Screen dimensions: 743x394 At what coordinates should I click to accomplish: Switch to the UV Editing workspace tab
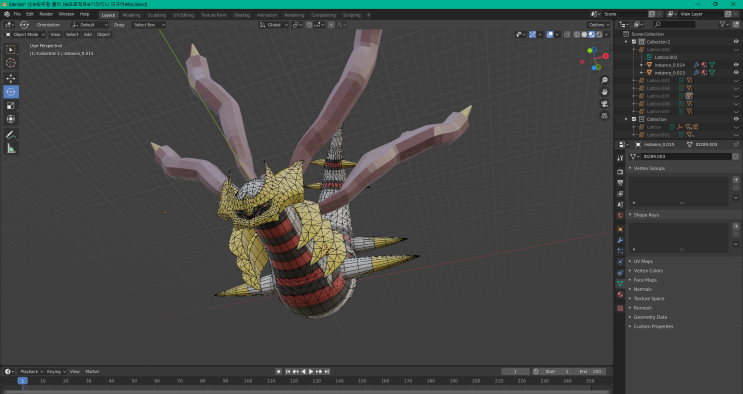(x=183, y=15)
